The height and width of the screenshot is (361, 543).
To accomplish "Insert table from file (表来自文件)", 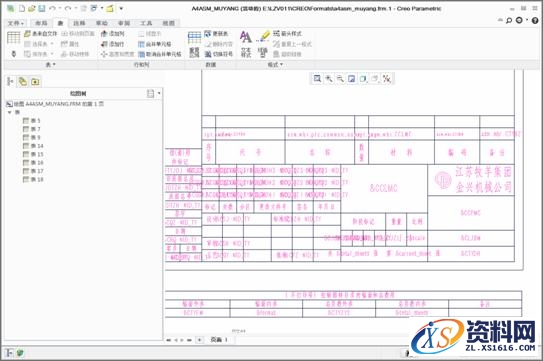I will coord(41,34).
